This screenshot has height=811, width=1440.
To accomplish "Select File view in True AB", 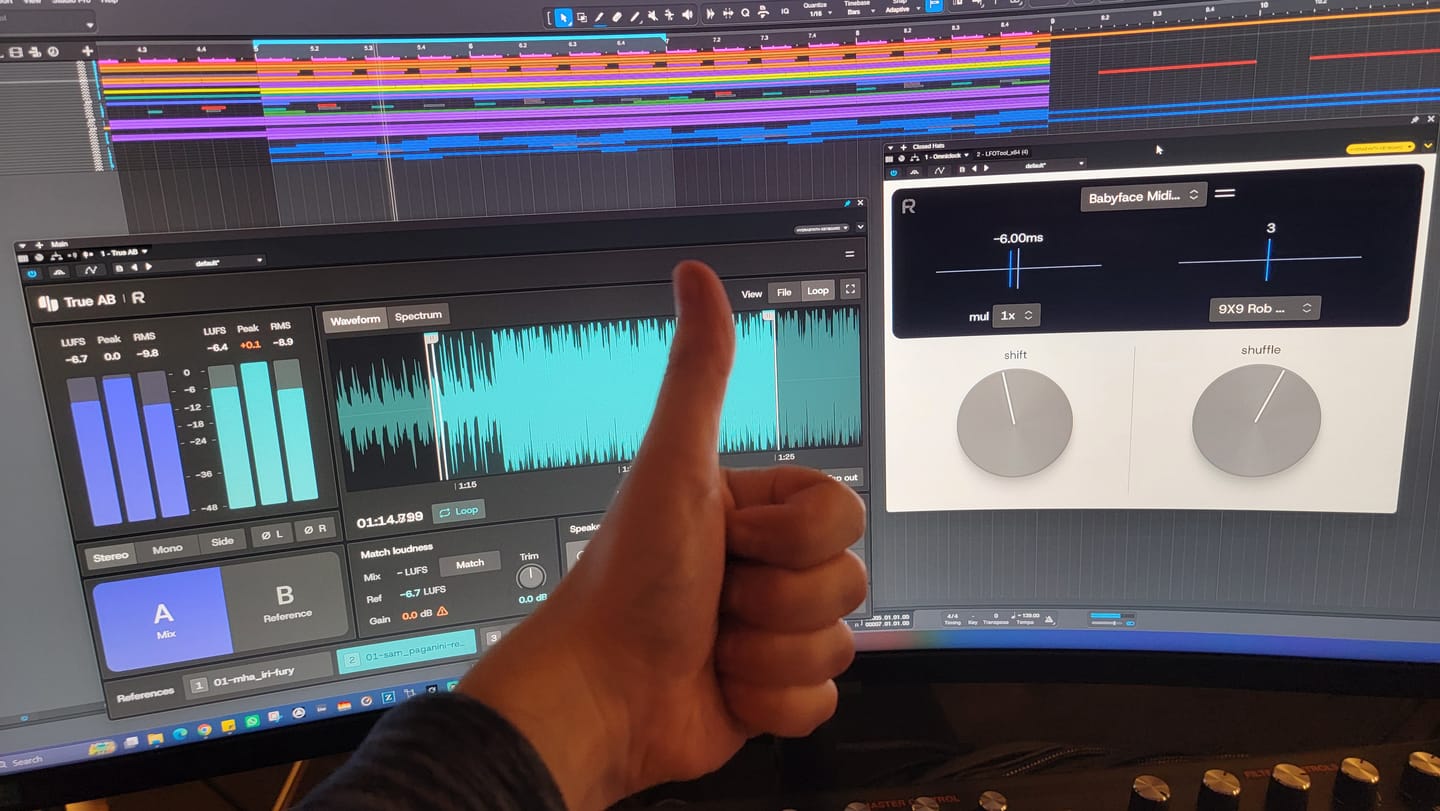I will coord(784,292).
